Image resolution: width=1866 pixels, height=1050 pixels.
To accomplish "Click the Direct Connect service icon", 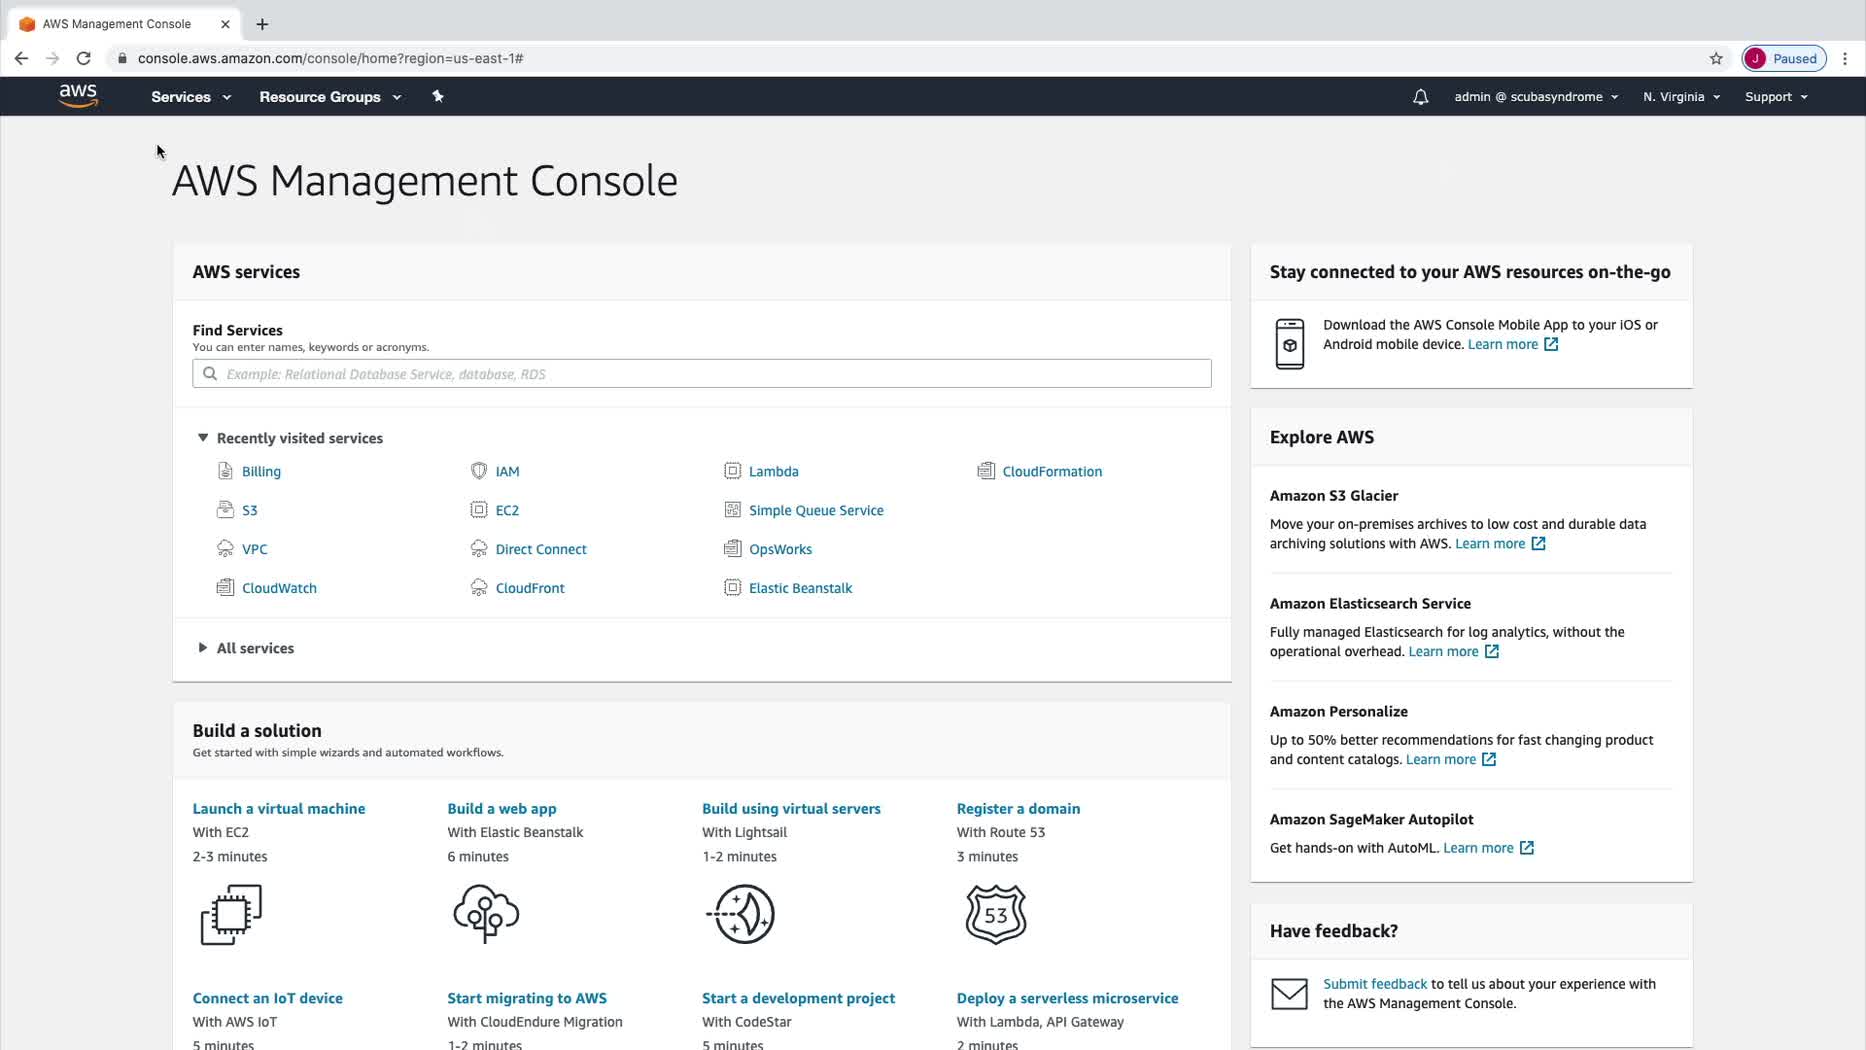I will 479,549.
